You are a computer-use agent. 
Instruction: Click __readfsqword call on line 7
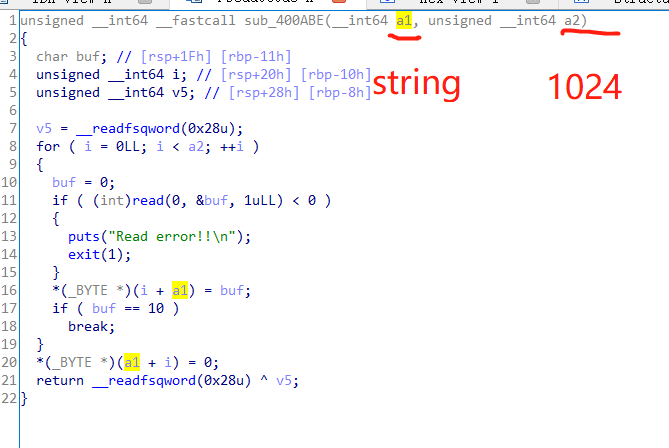[128, 128]
